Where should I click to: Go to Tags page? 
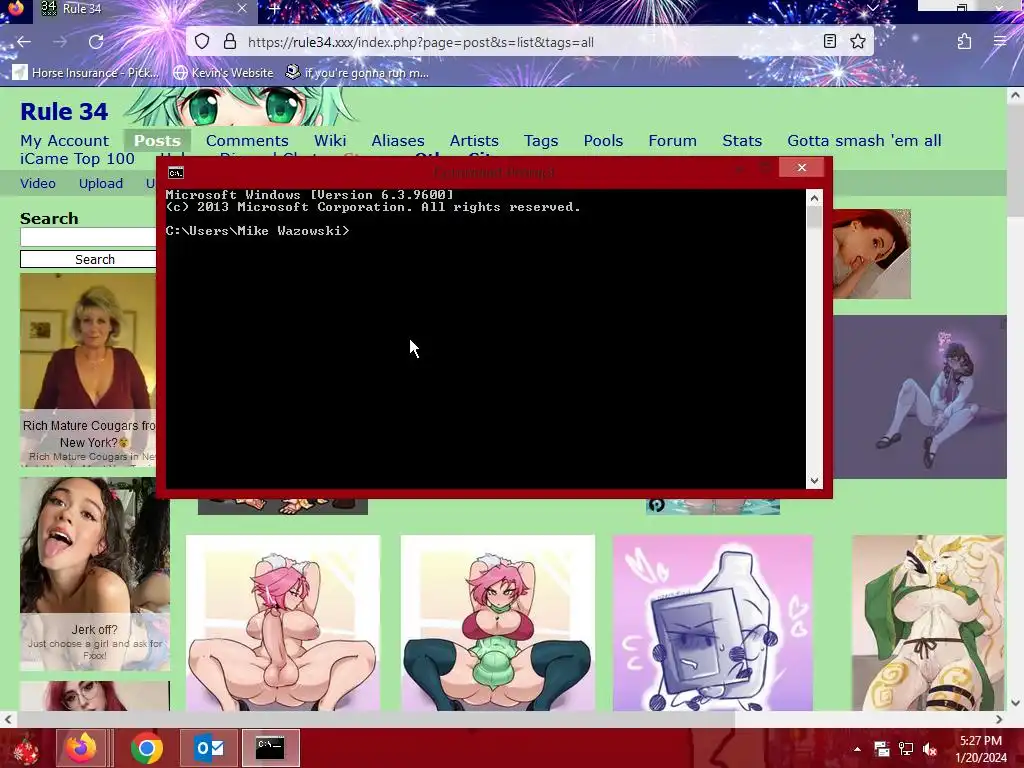pos(541,140)
